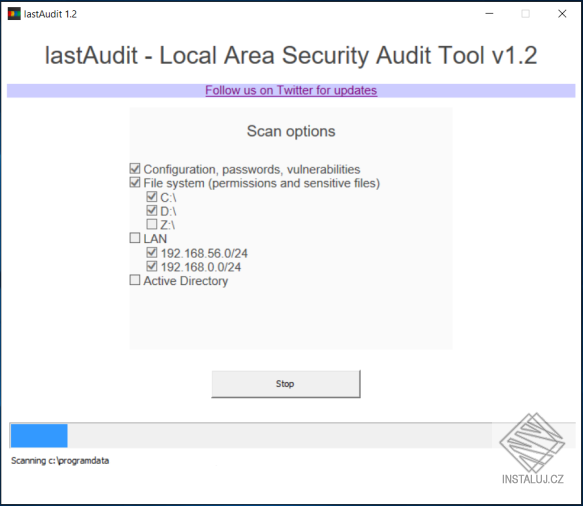Click the Scan options heading

(x=291, y=131)
